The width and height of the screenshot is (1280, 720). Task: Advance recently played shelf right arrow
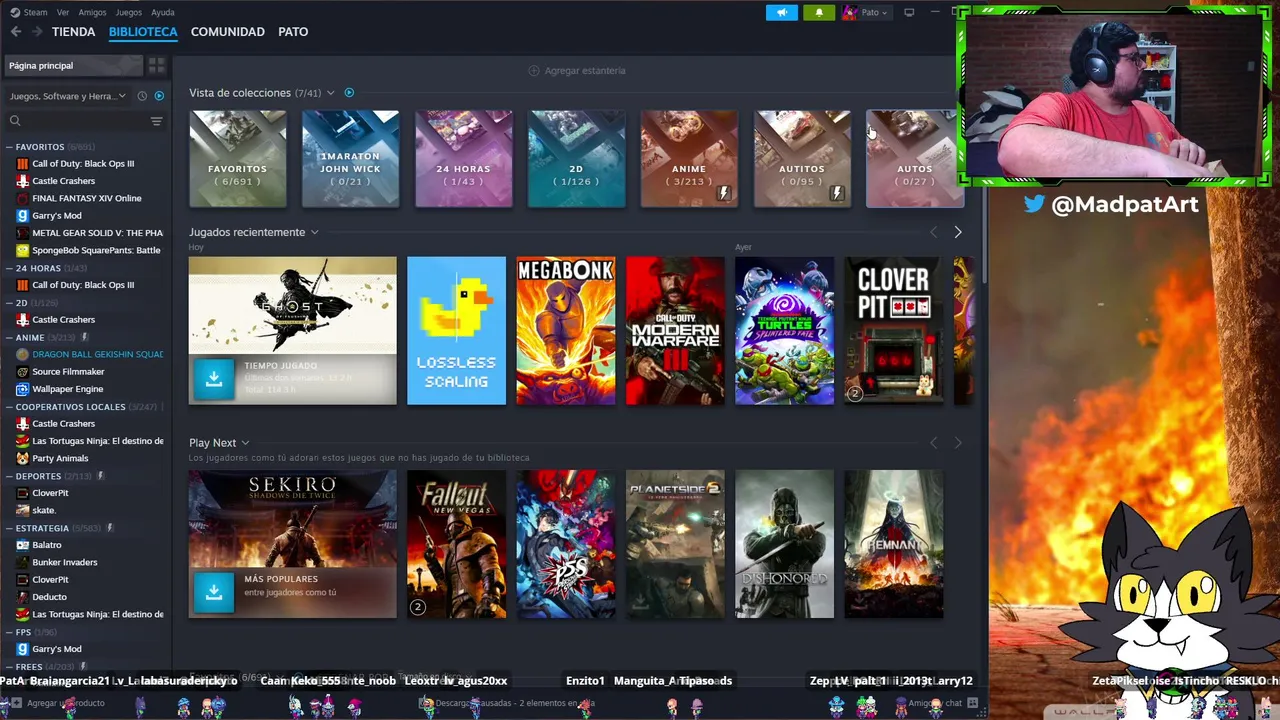[957, 232]
